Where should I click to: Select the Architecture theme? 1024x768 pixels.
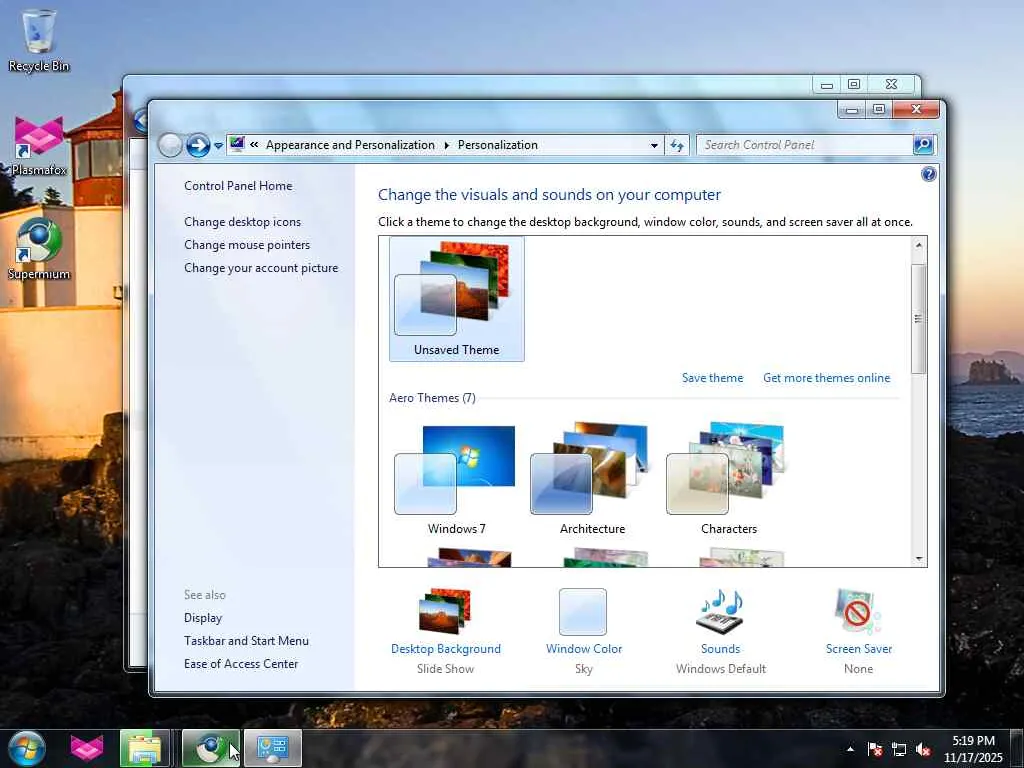coord(592,480)
